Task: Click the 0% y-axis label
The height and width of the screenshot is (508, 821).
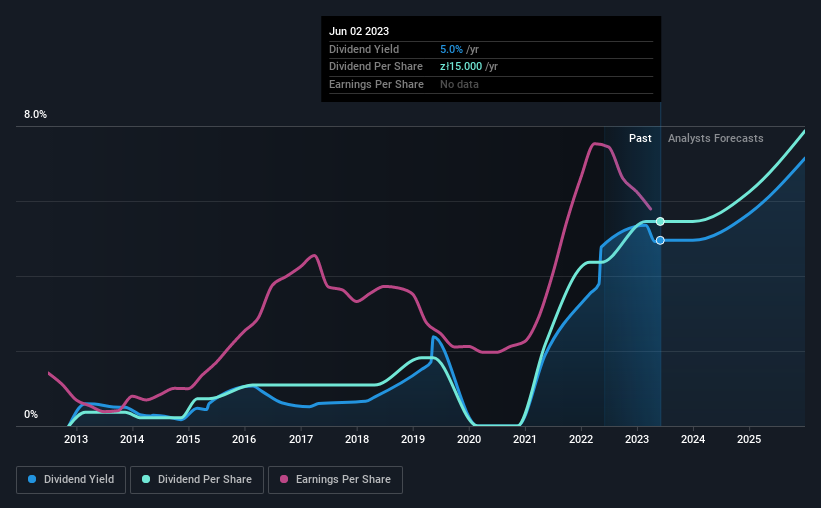Action: pos(31,415)
